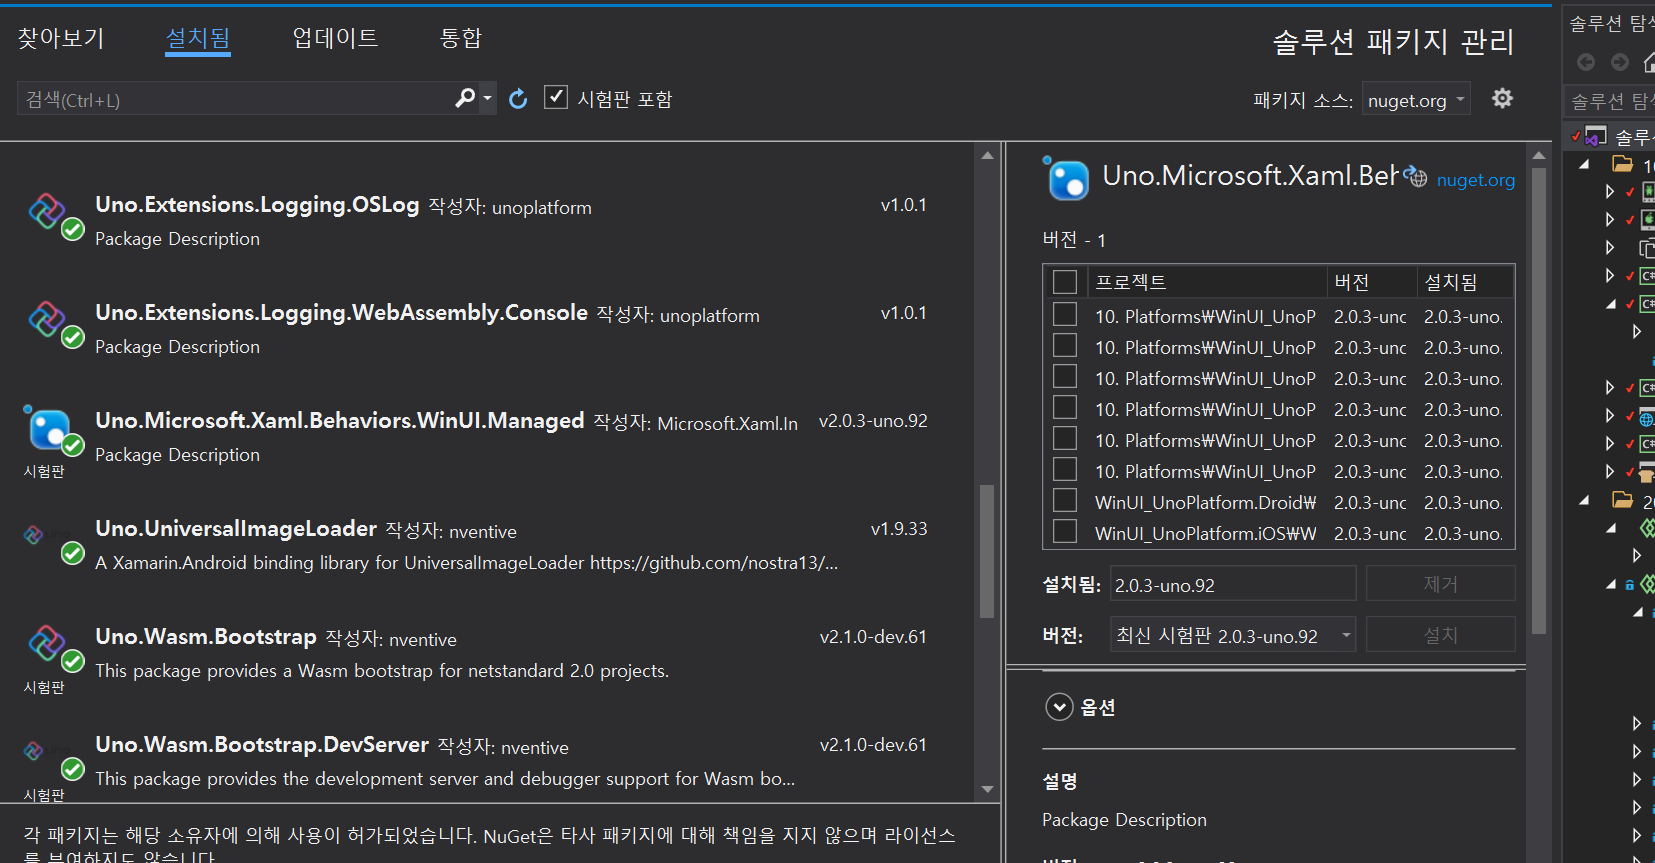Select the solution node icon

[1596, 135]
